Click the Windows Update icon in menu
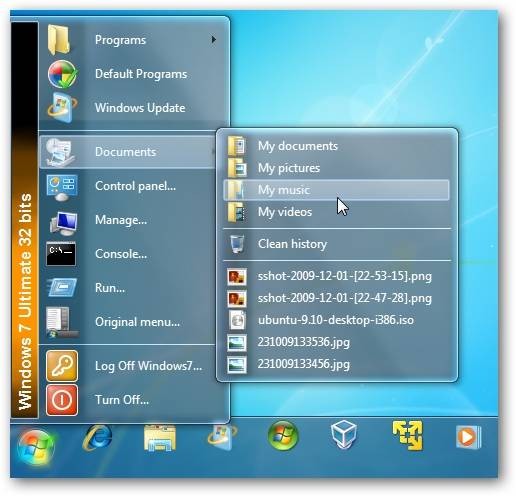 [x=62, y=107]
